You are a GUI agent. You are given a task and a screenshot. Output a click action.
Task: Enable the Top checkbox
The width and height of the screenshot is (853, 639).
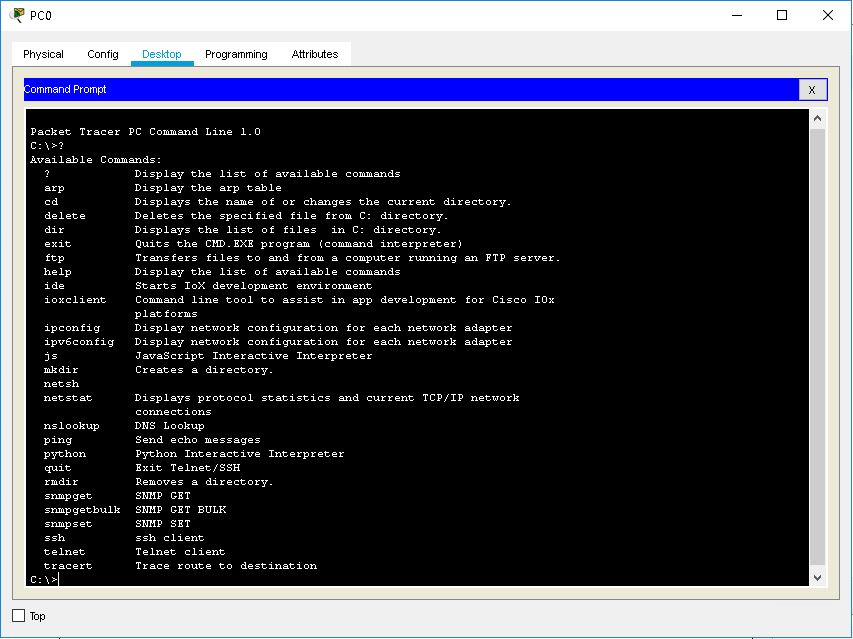[18, 616]
